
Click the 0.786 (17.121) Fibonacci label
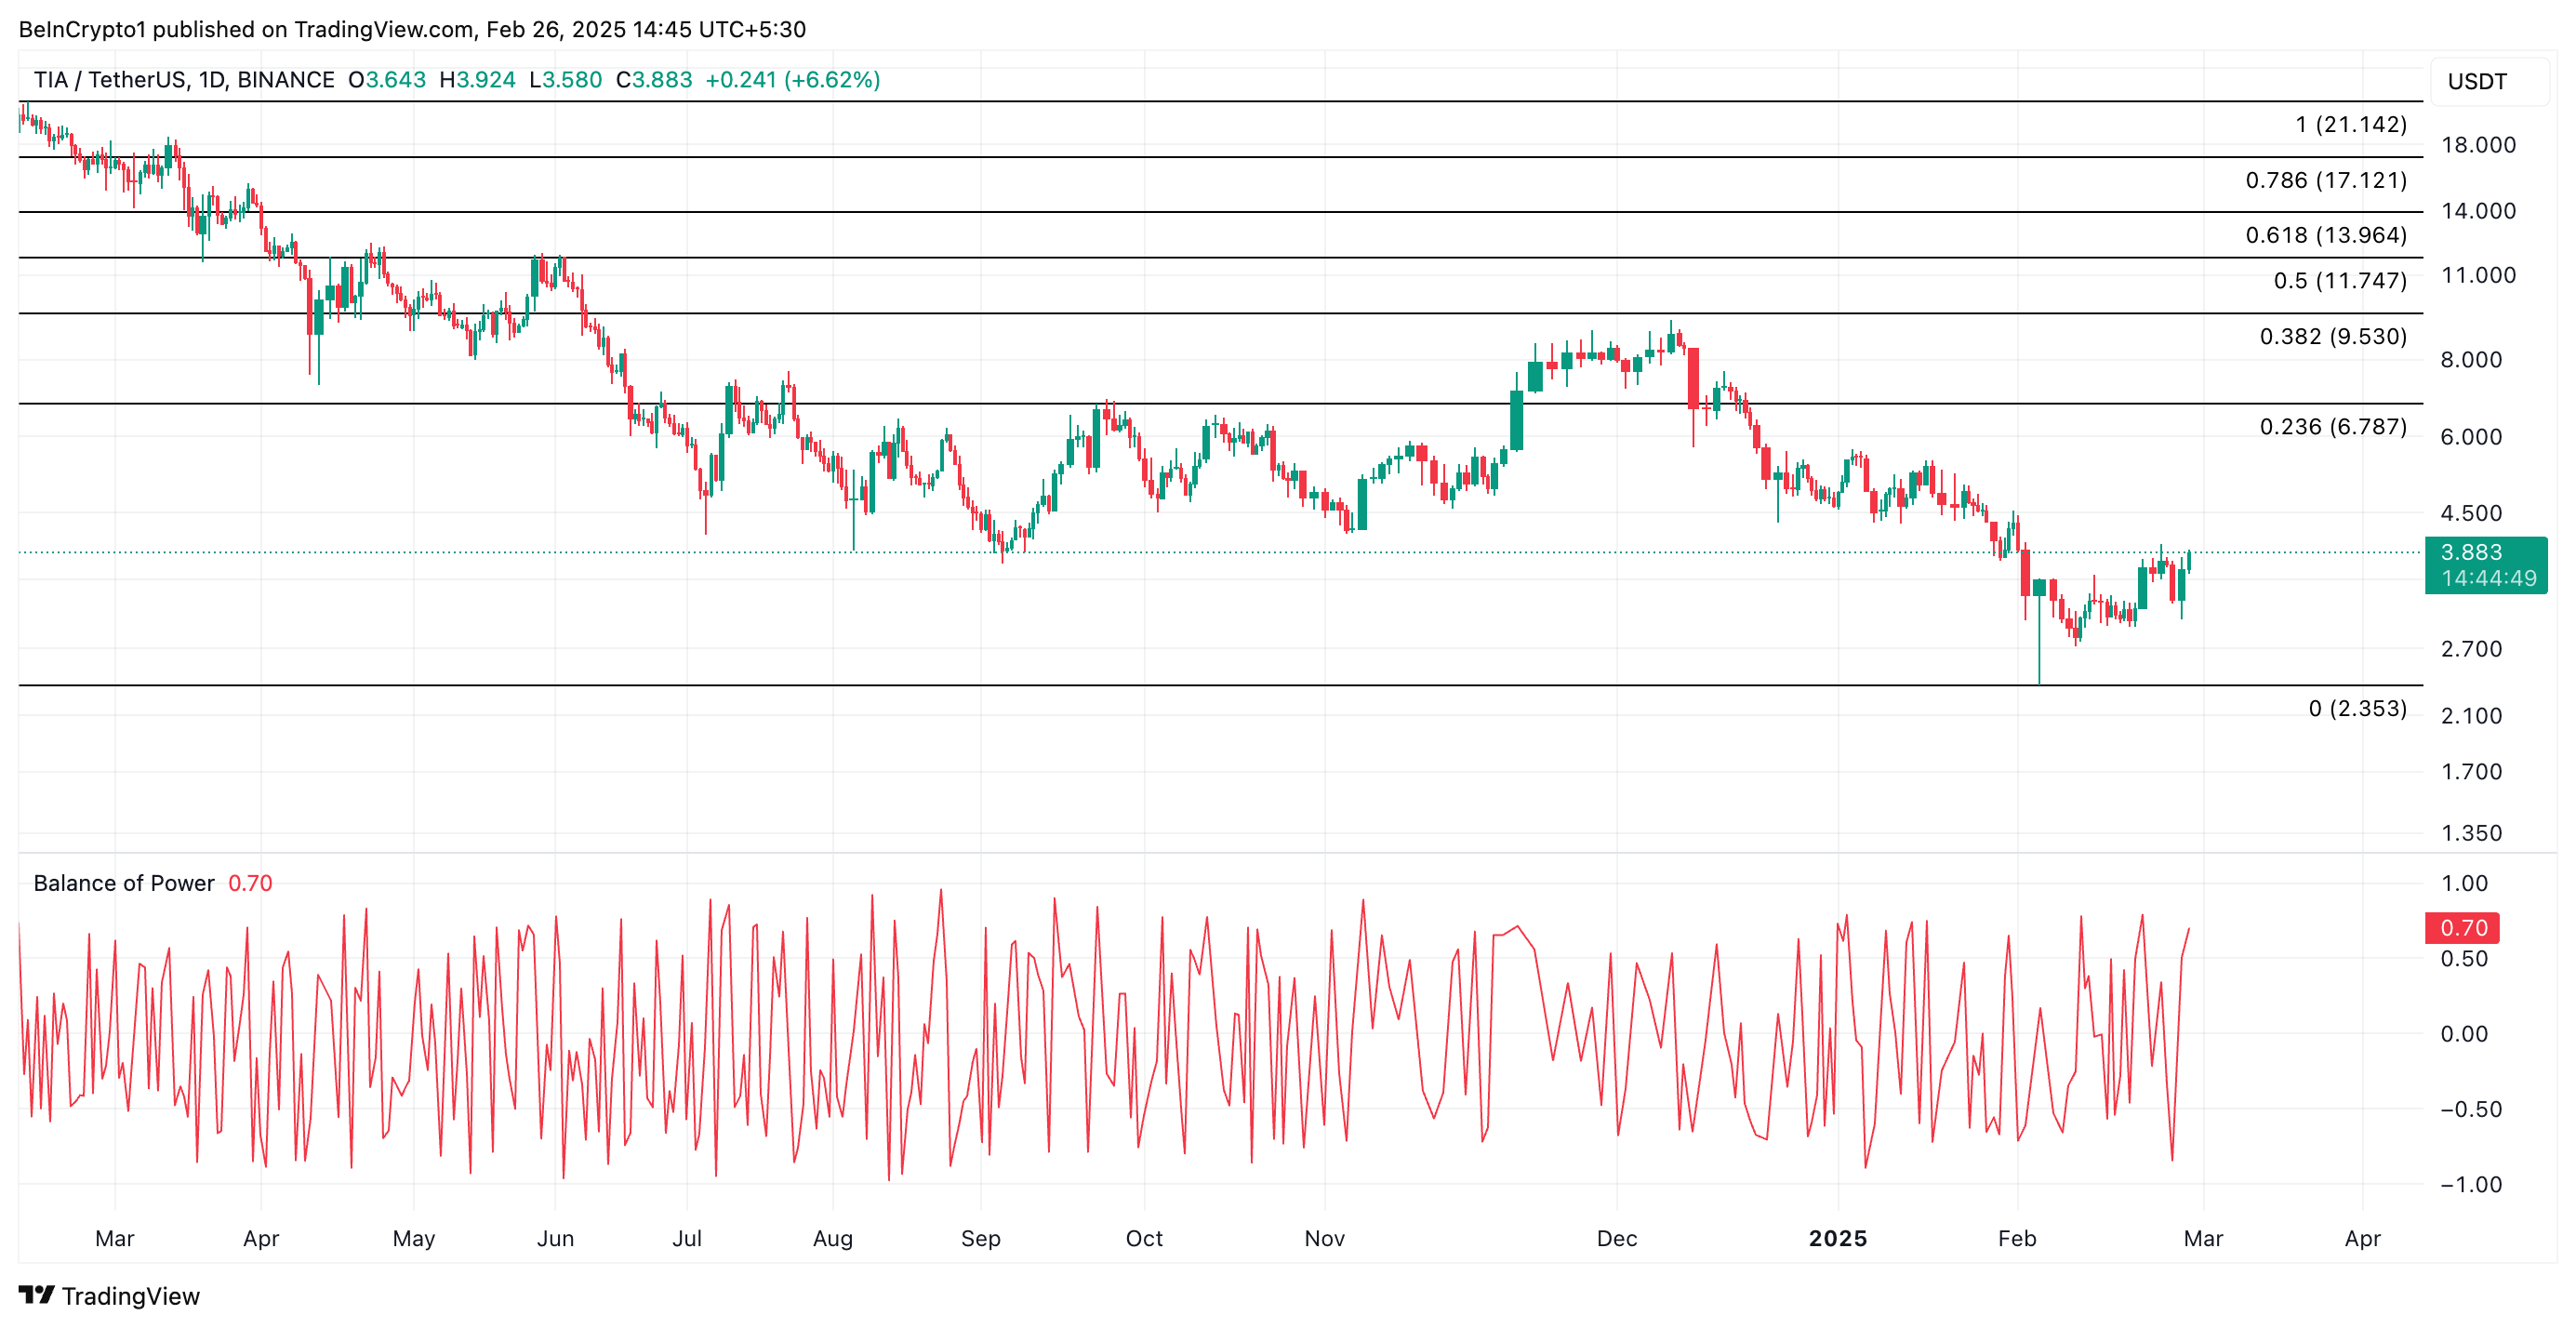pos(2325,181)
